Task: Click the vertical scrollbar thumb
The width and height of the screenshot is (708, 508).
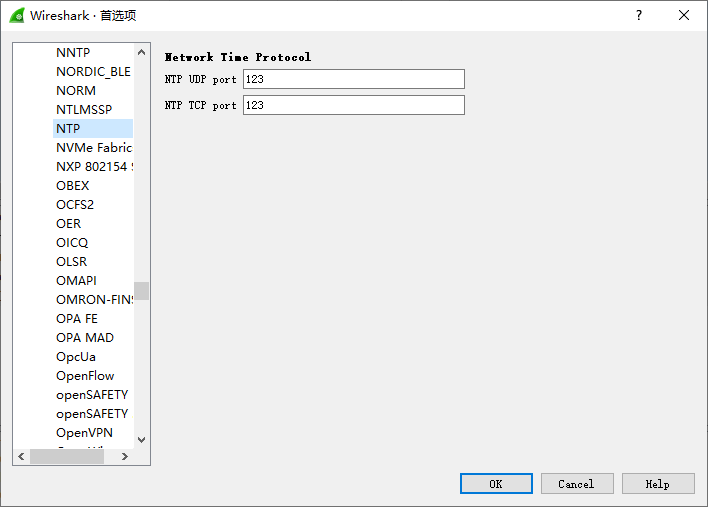Action: [141, 290]
